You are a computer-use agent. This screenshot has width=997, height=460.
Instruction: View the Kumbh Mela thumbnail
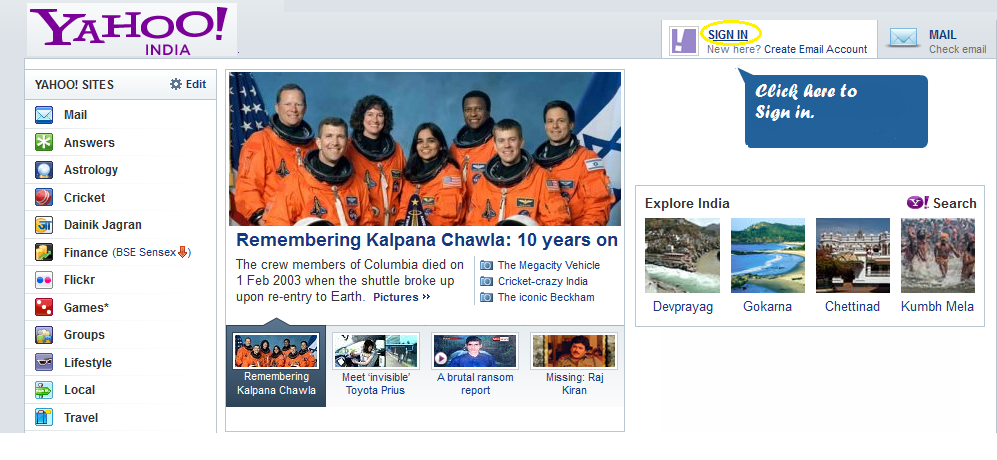pyautogui.click(x=938, y=255)
